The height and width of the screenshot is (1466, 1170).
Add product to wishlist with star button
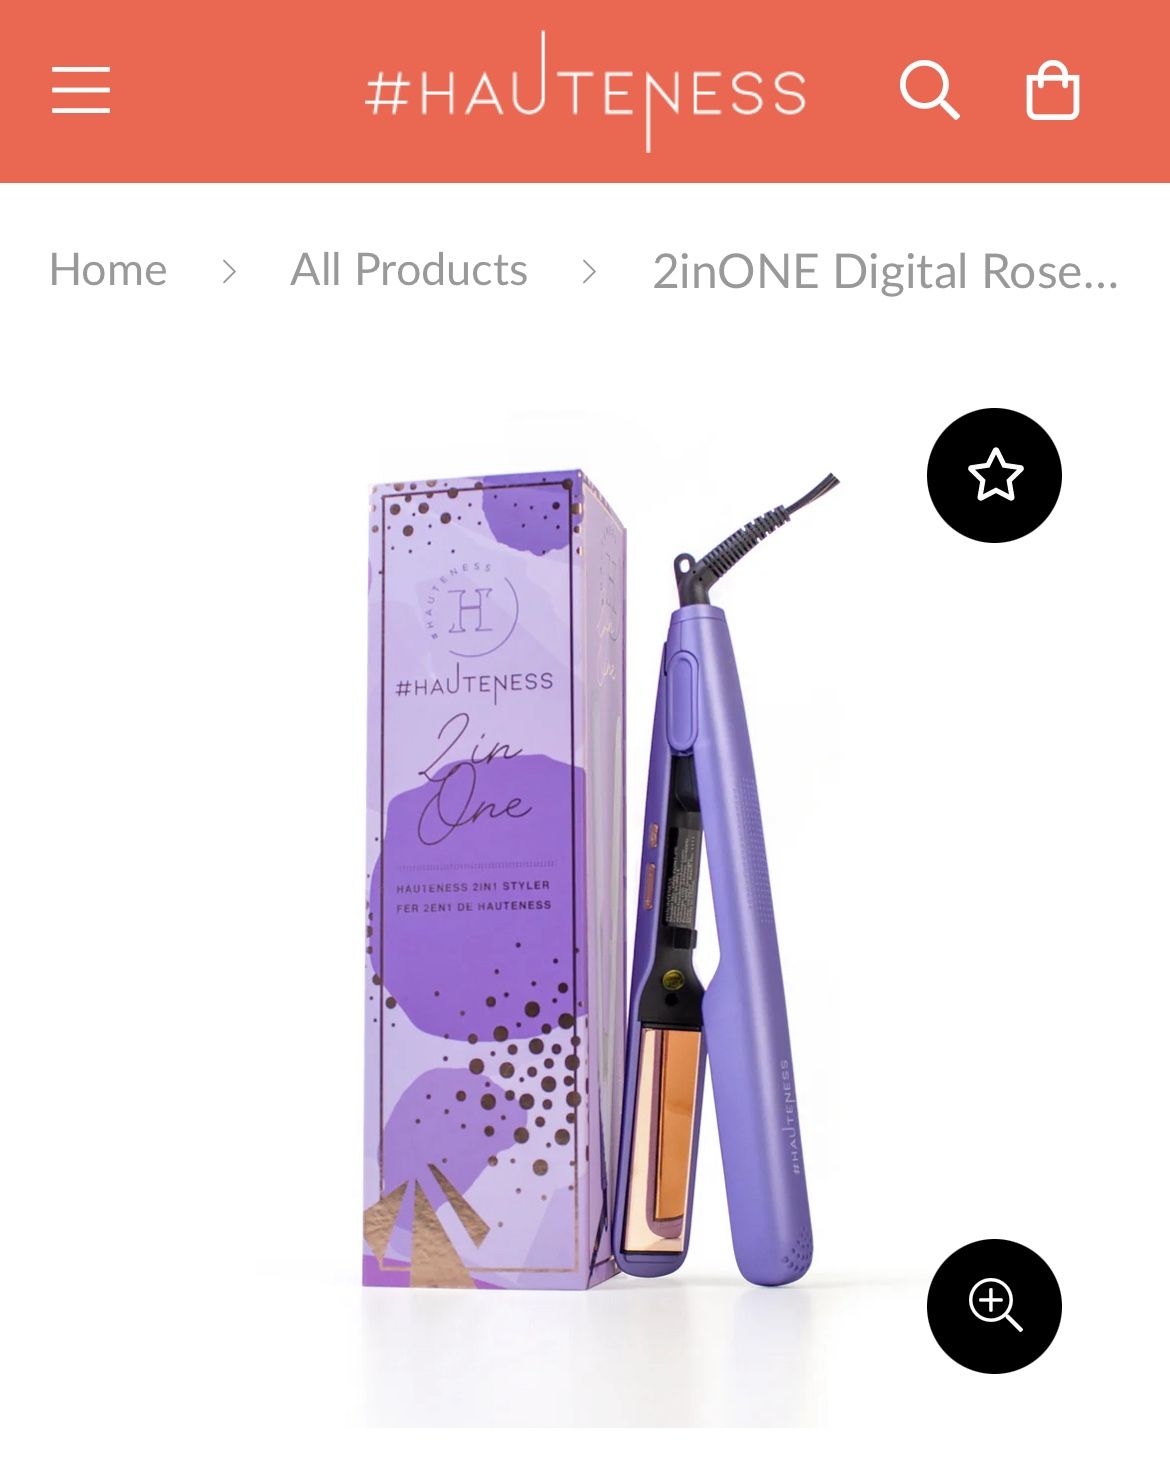tap(994, 475)
